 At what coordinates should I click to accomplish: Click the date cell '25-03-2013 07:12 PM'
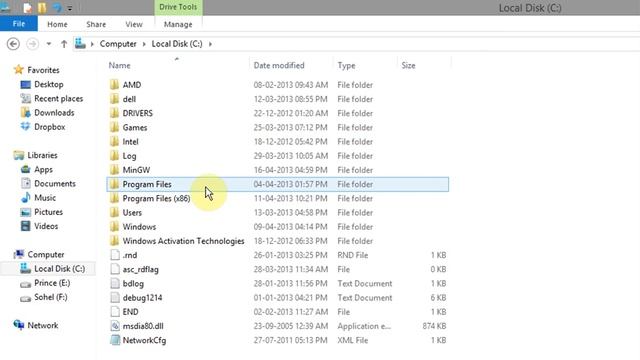tap(290, 127)
